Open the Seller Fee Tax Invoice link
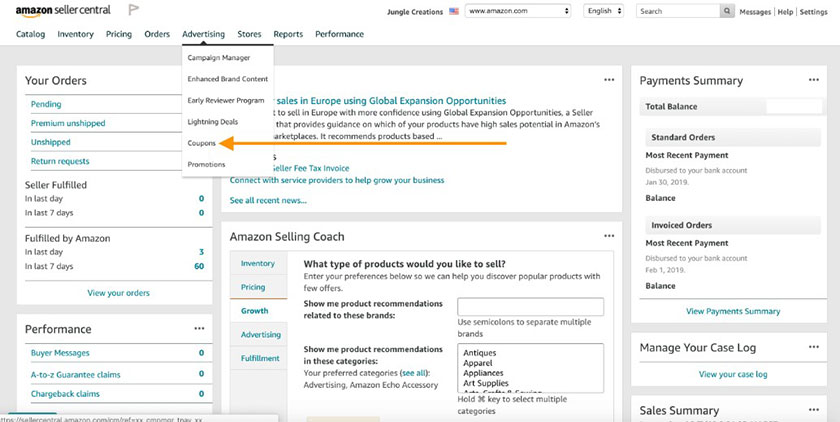This screenshot has width=840, height=422. pos(310,168)
